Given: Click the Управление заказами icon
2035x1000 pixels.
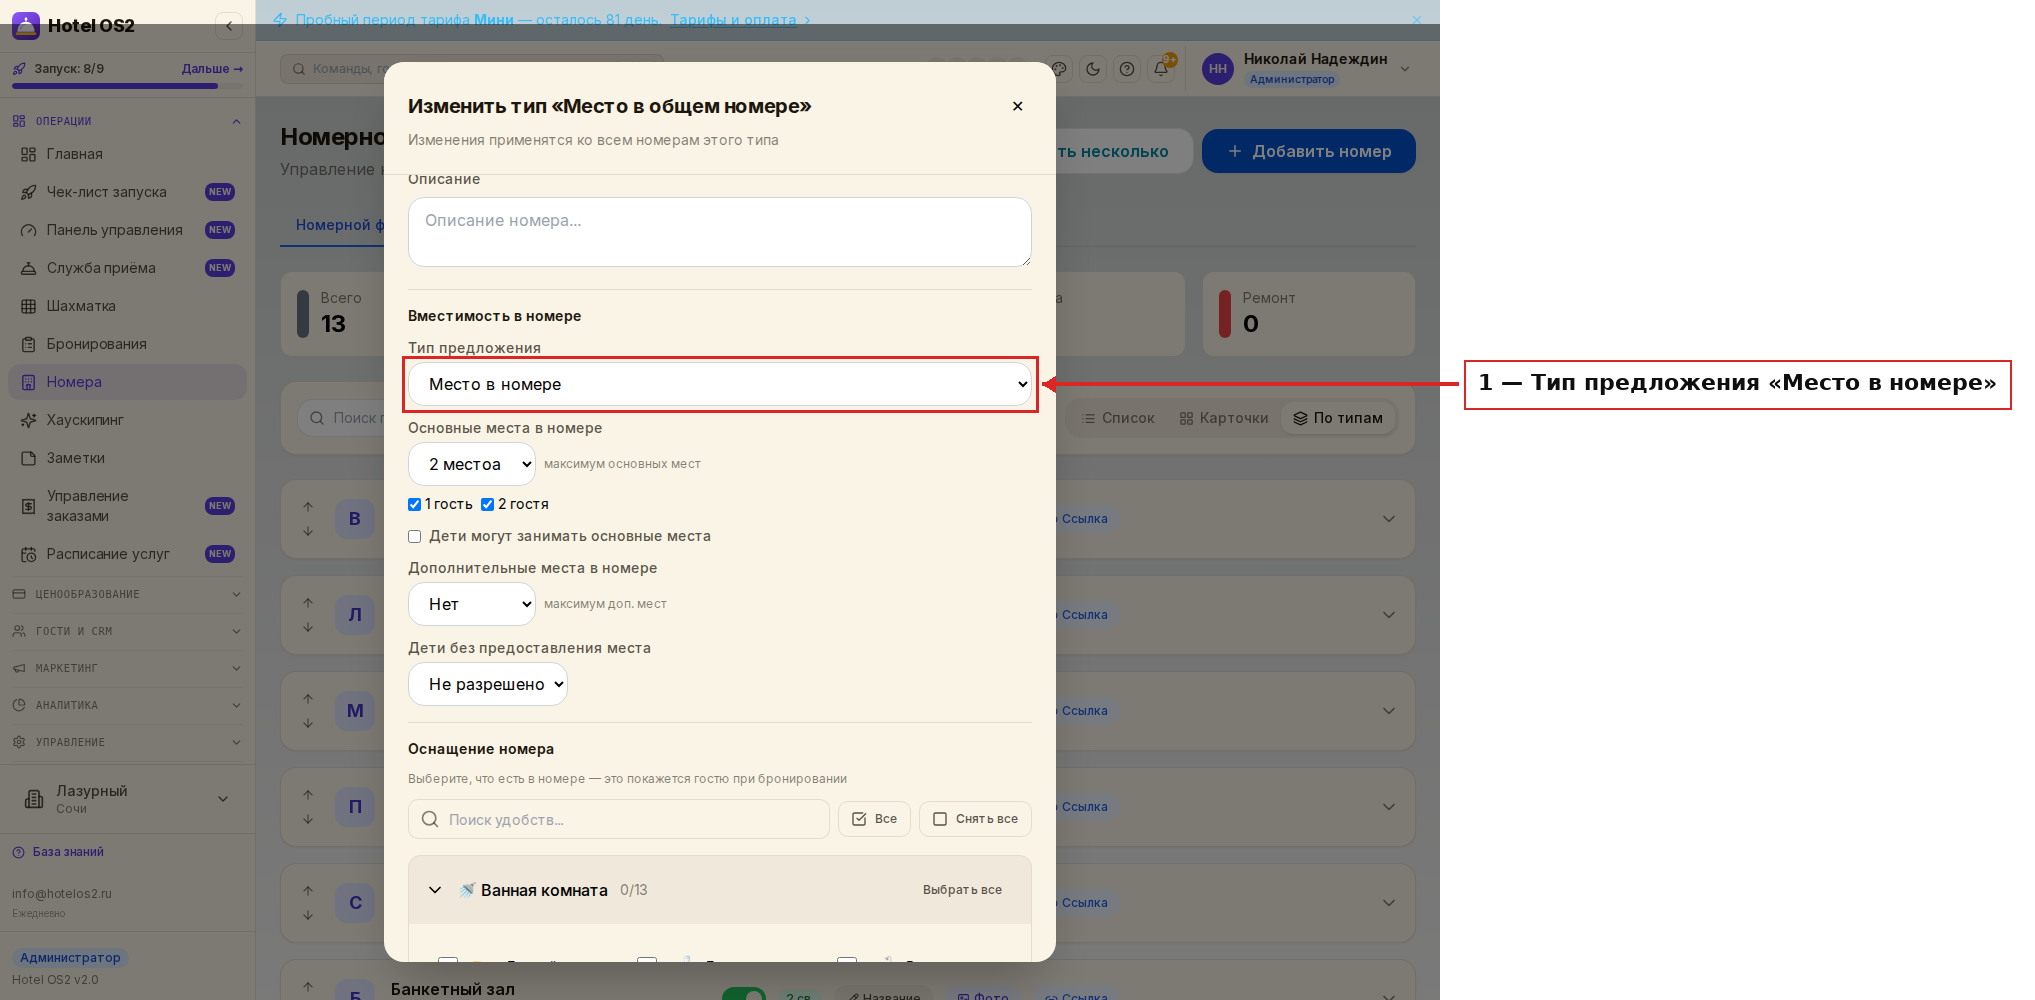Looking at the screenshot, I should 28,506.
